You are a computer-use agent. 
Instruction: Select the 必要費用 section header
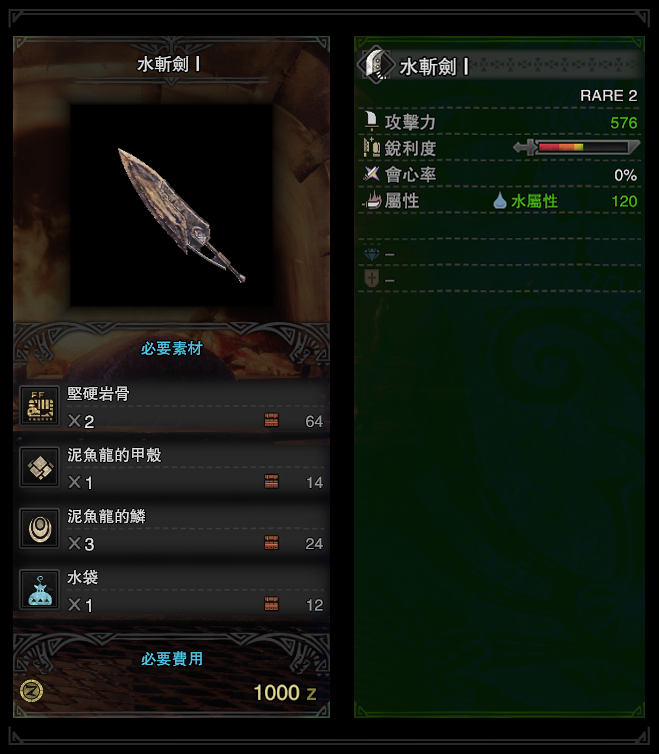click(172, 658)
